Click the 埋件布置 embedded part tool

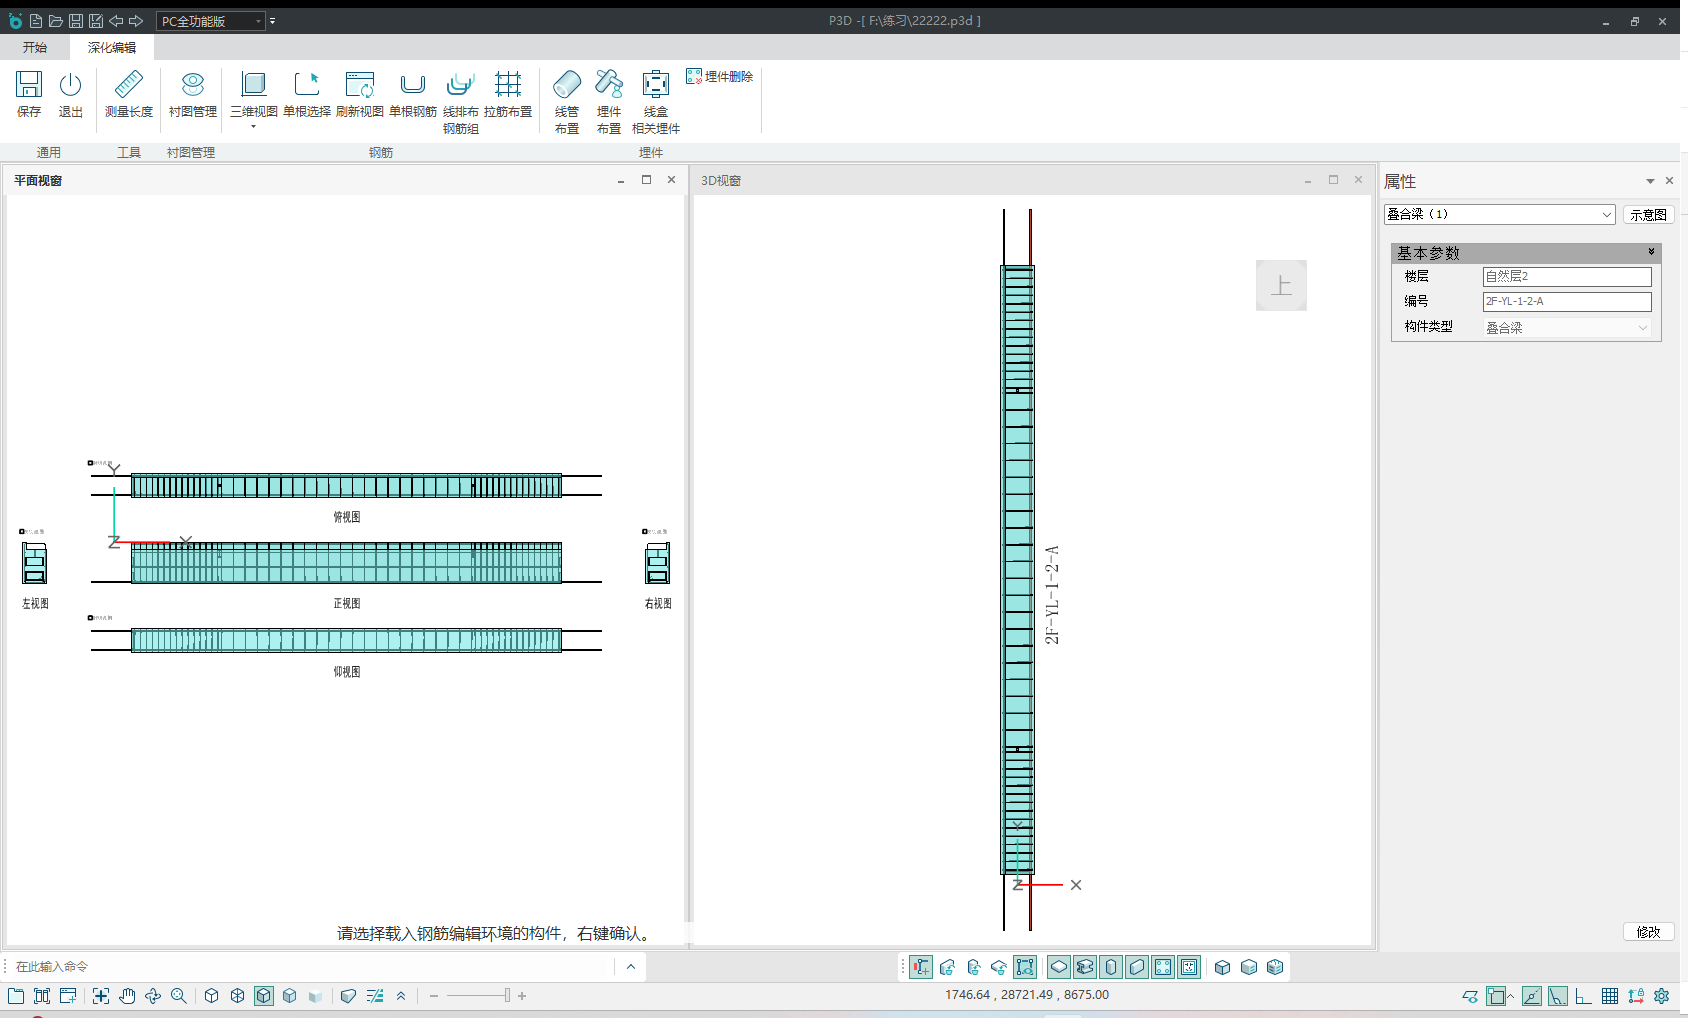click(x=609, y=100)
